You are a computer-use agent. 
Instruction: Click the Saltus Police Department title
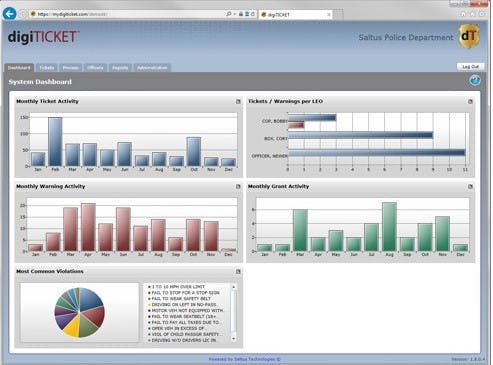pyautogui.click(x=406, y=37)
